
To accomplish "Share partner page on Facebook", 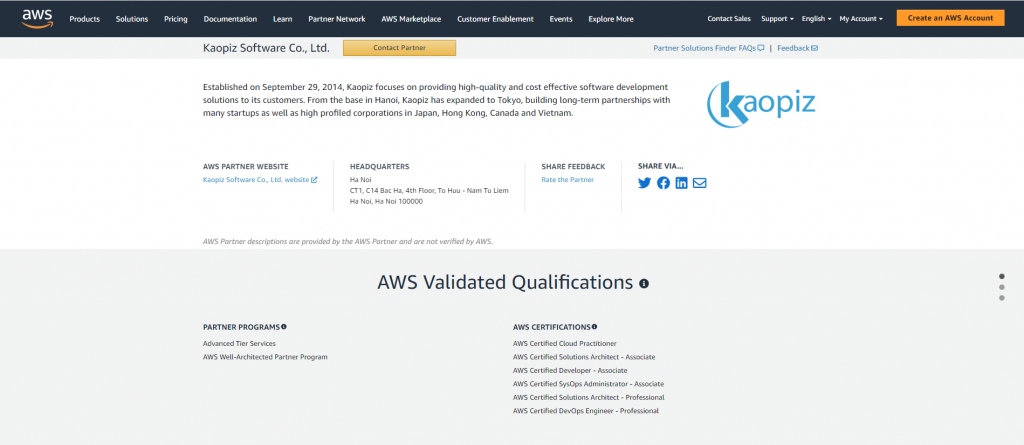I will (663, 183).
